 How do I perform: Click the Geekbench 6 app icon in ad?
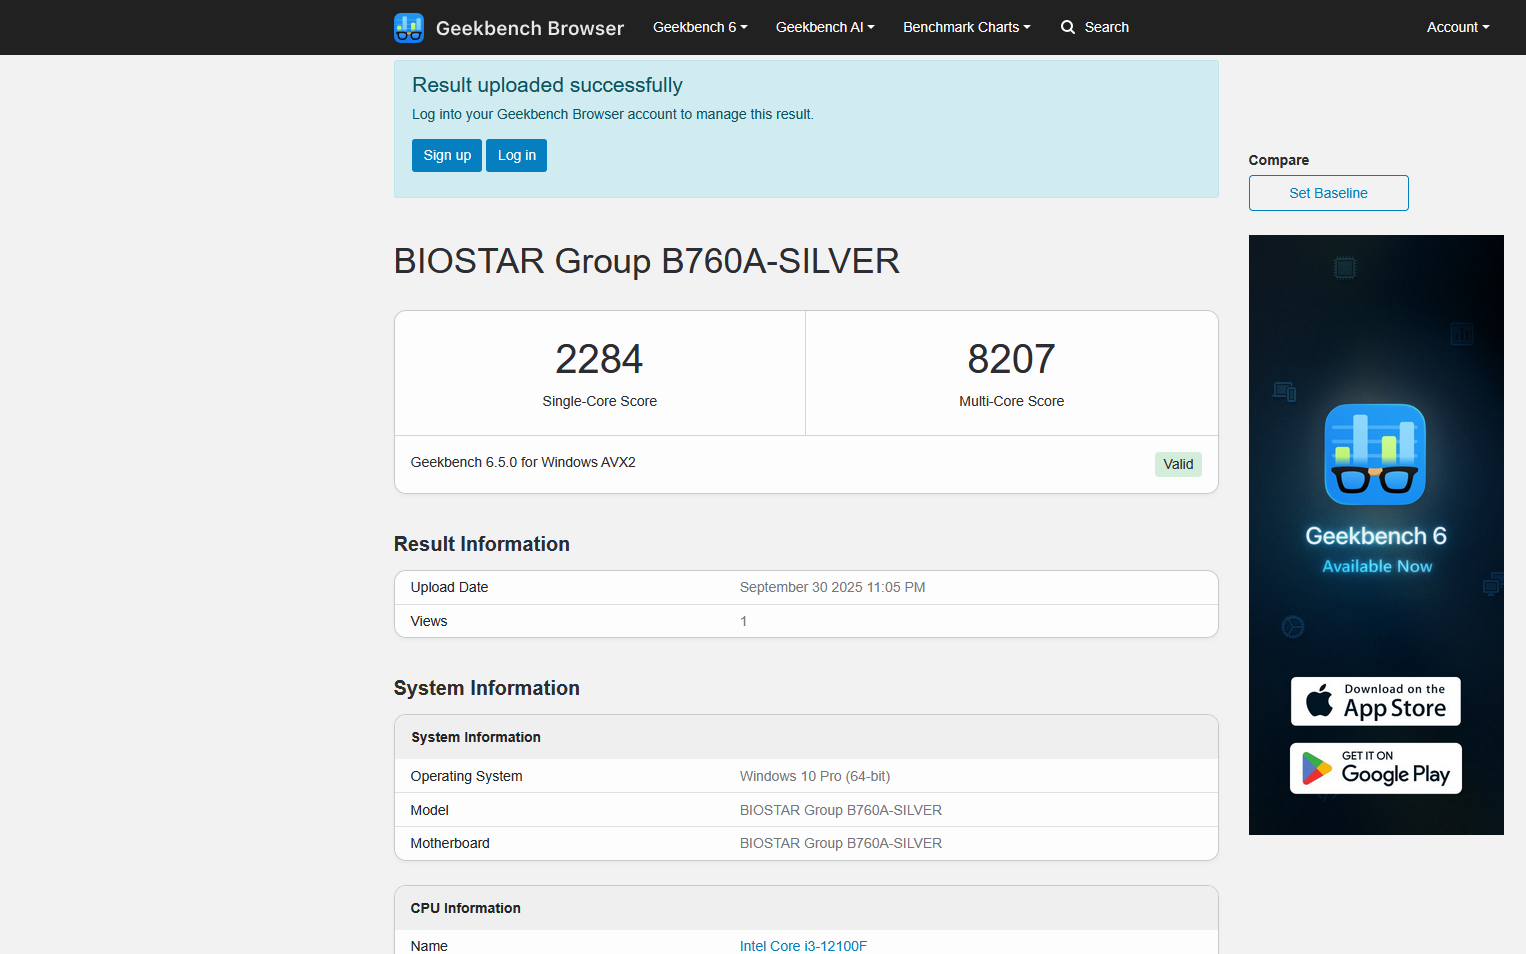[x=1375, y=454]
